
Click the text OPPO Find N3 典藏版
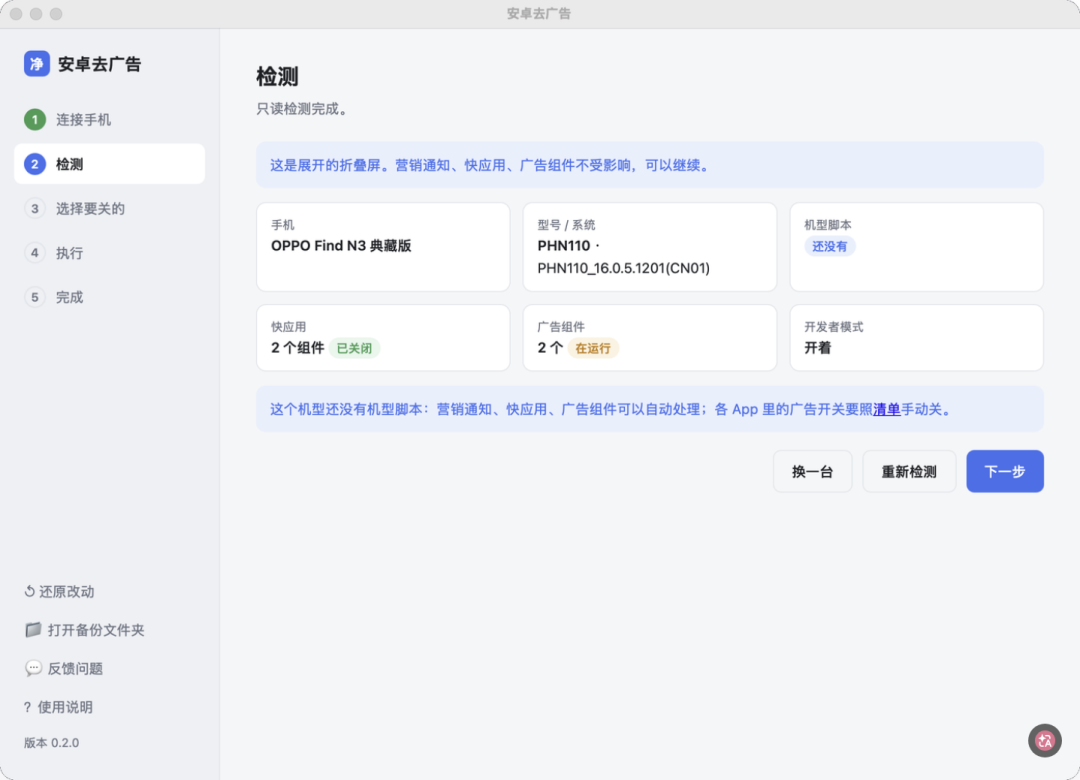click(x=341, y=245)
